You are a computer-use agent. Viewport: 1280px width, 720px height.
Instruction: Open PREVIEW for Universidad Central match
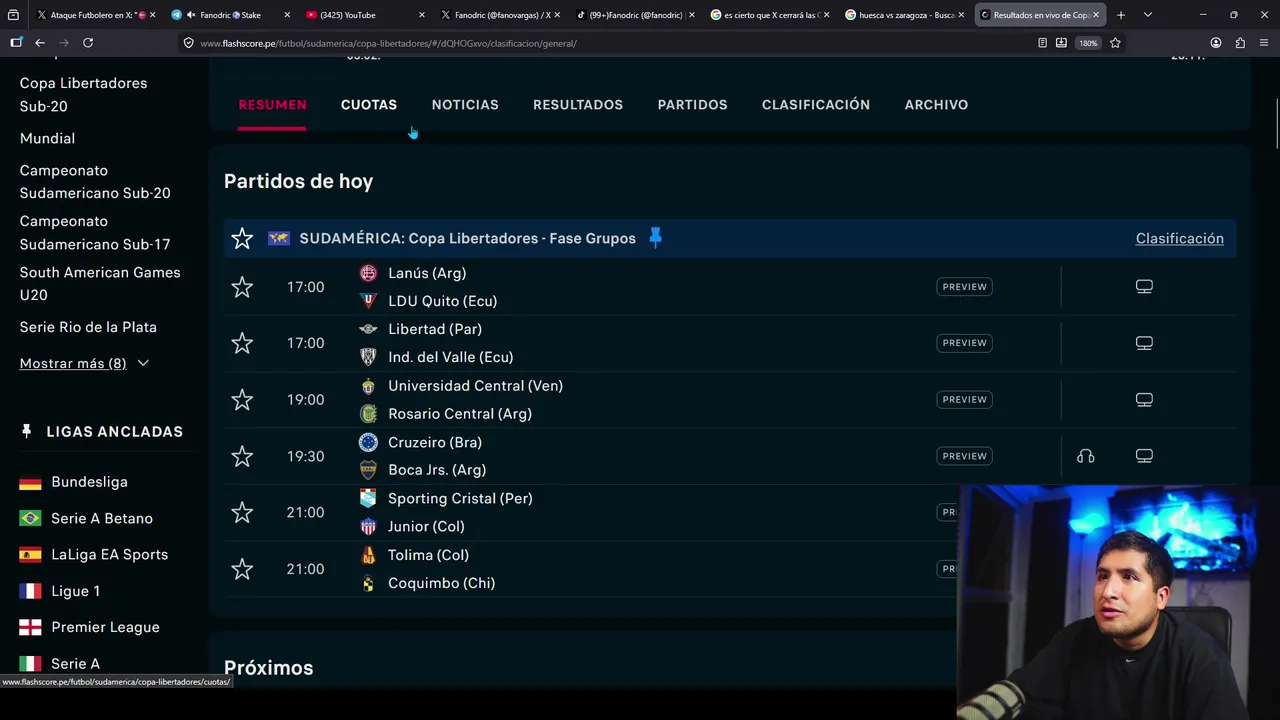(964, 400)
